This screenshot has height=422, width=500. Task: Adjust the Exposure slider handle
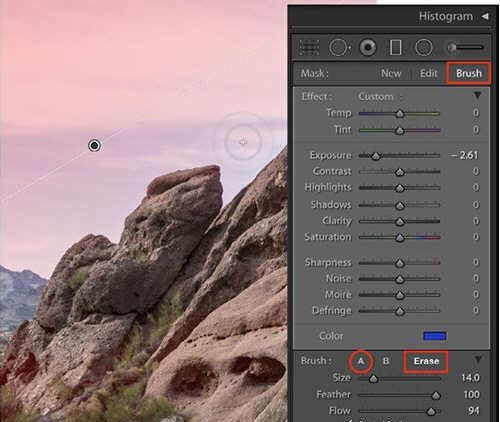[376, 156]
